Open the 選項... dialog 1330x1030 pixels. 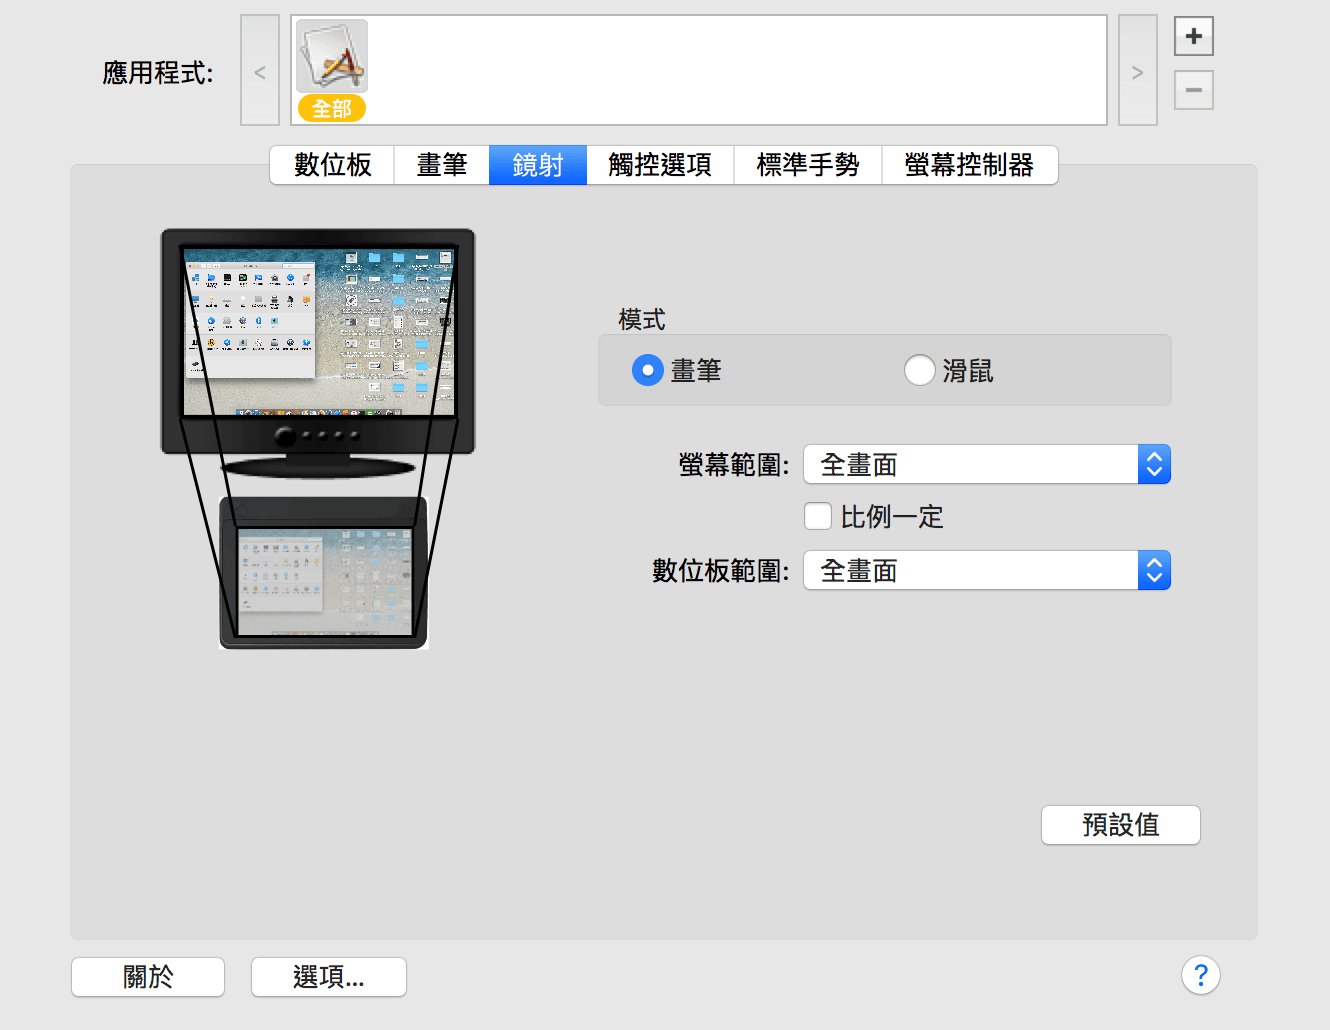click(329, 977)
